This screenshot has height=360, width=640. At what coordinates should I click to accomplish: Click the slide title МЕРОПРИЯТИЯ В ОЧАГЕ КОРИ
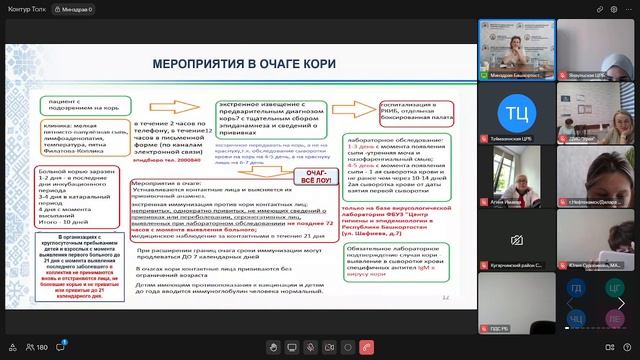pos(244,64)
